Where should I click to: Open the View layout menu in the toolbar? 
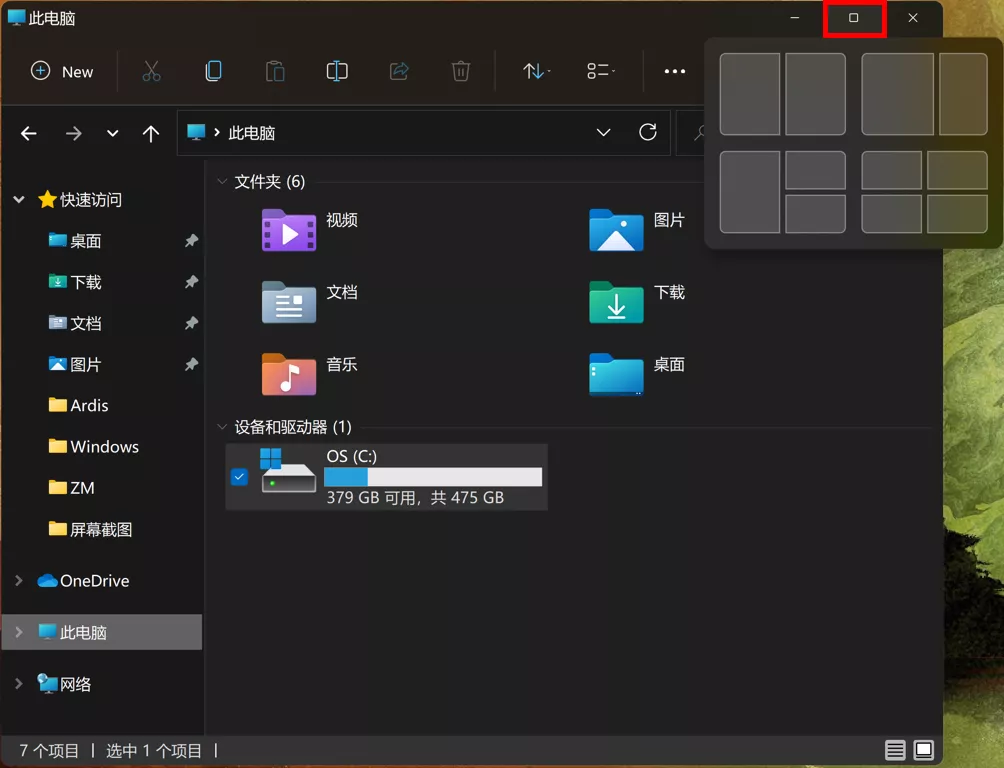[599, 71]
